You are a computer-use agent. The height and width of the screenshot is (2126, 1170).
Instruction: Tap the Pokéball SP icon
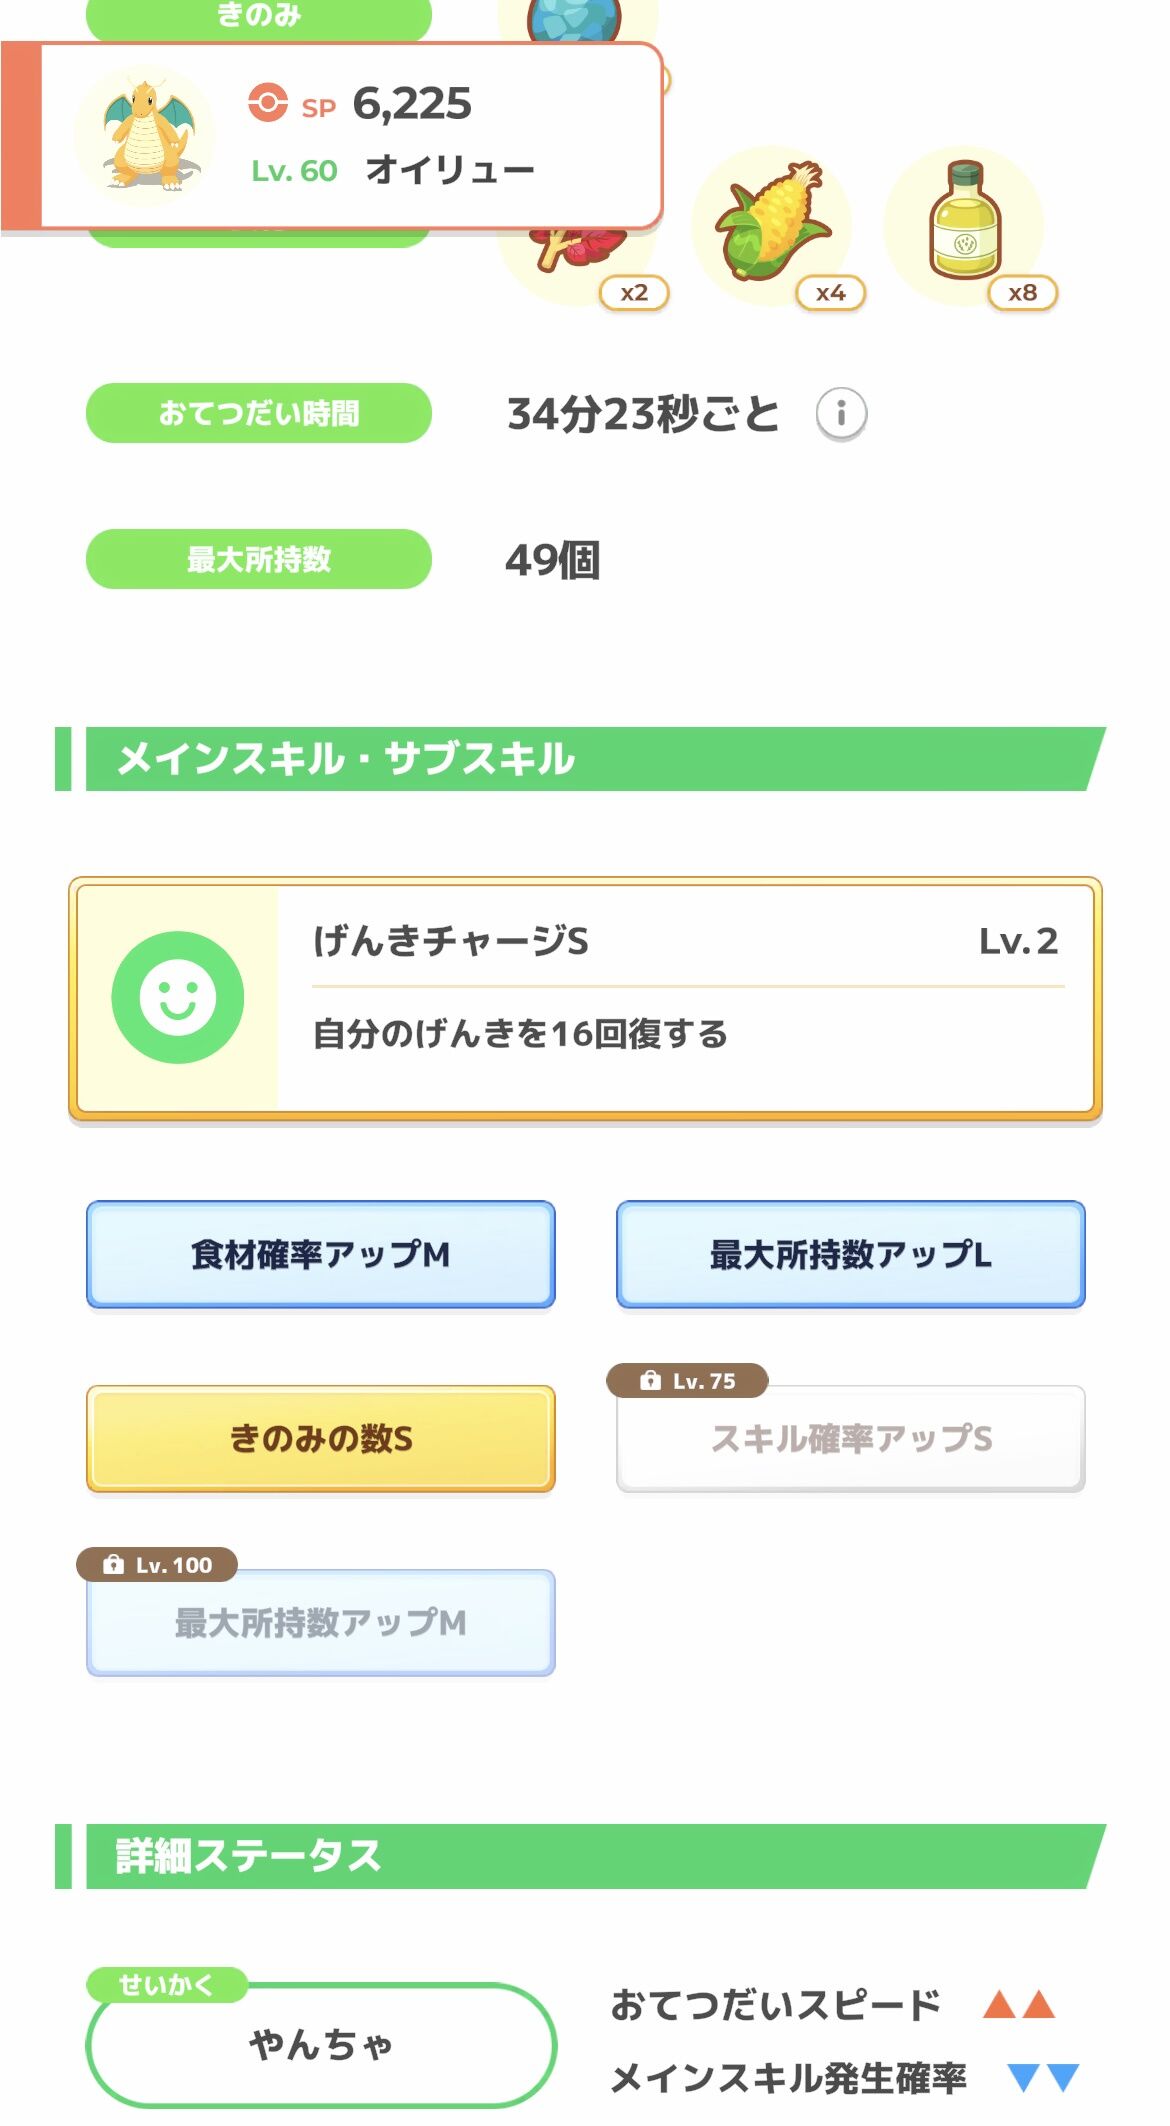coord(267,103)
